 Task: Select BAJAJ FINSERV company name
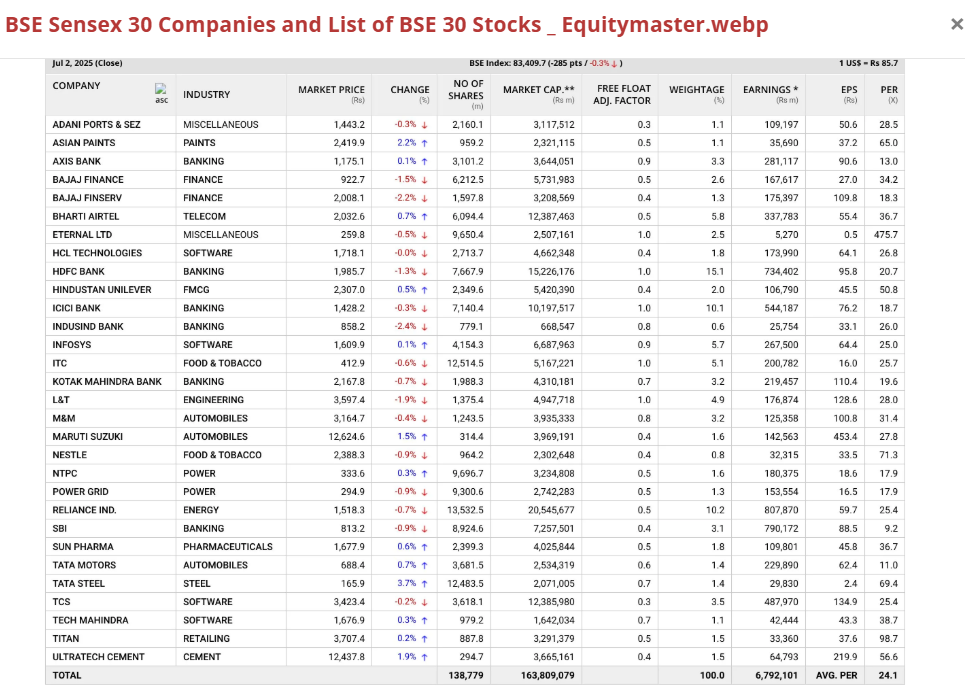(87, 198)
